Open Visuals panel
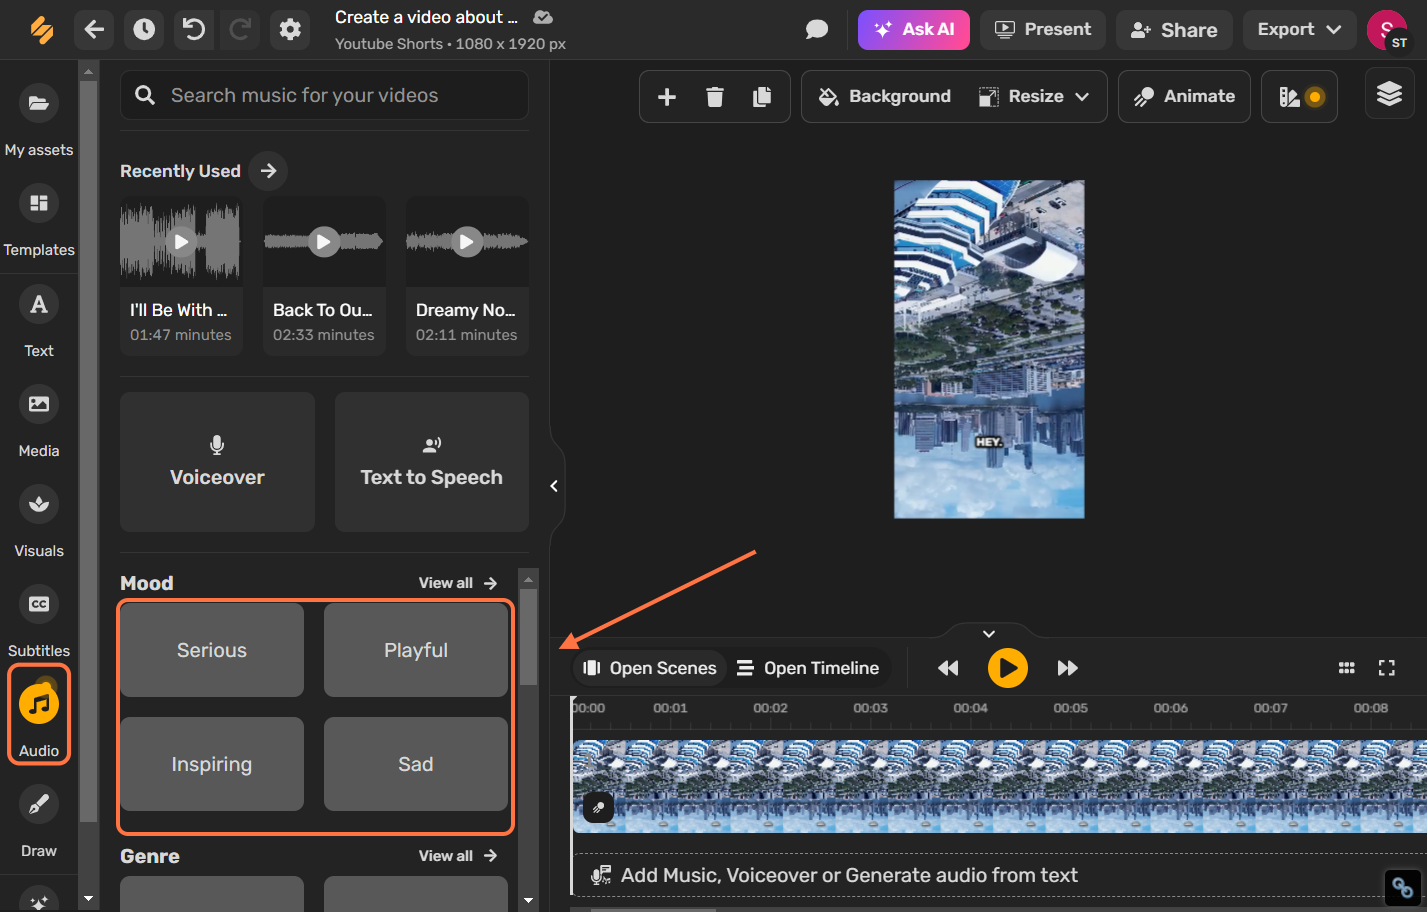This screenshot has width=1427, height=912. click(39, 522)
